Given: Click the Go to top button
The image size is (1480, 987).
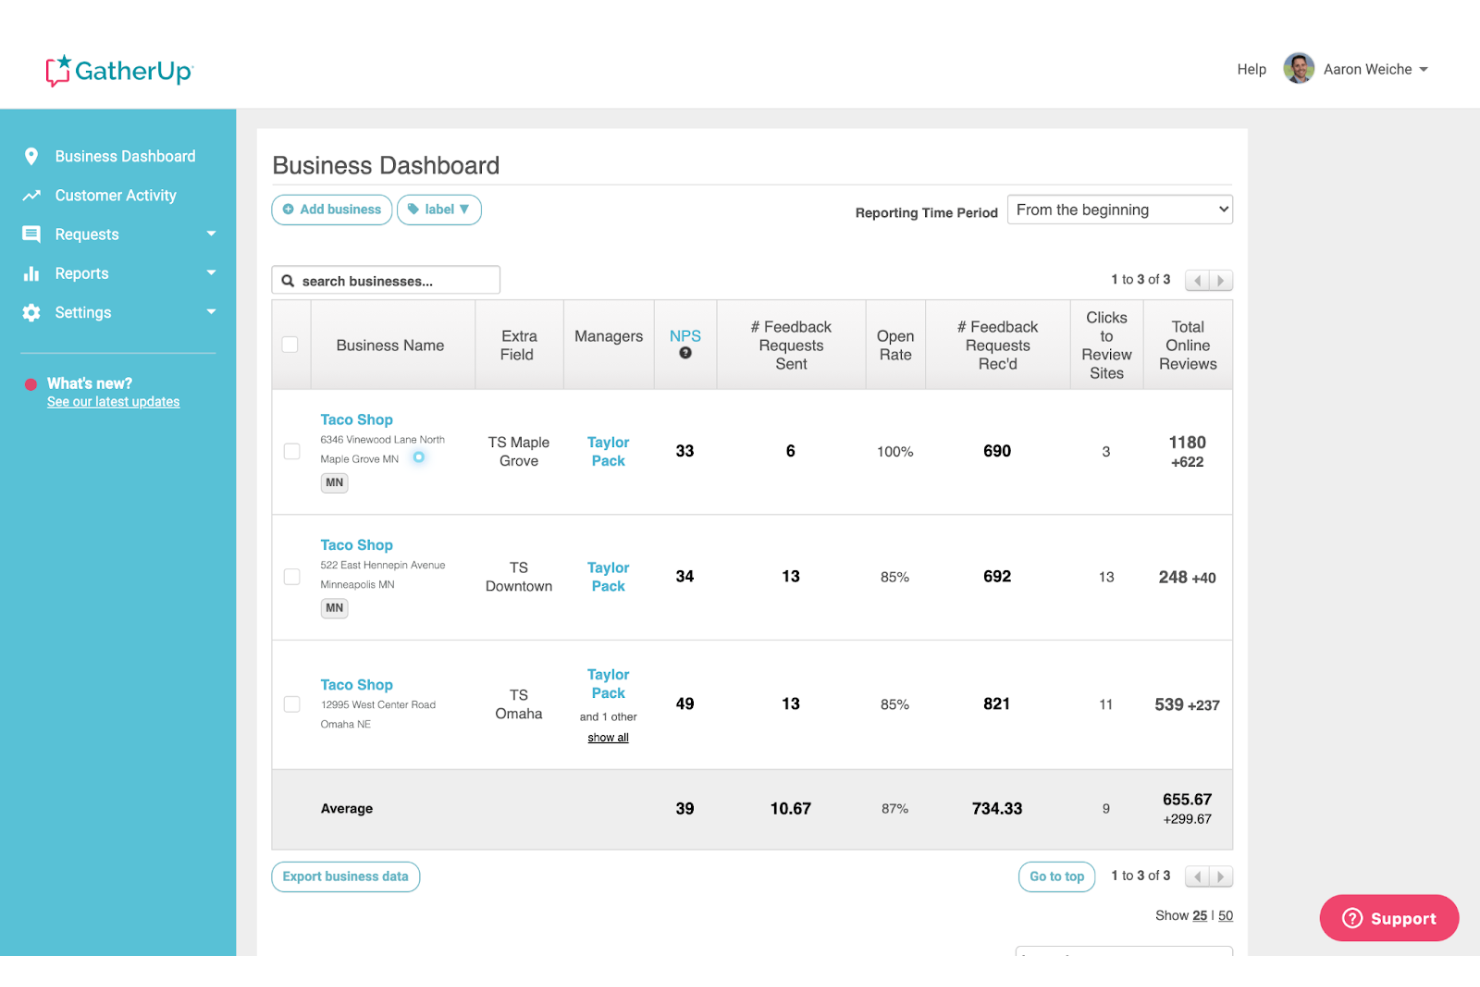Looking at the screenshot, I should [x=1057, y=877].
